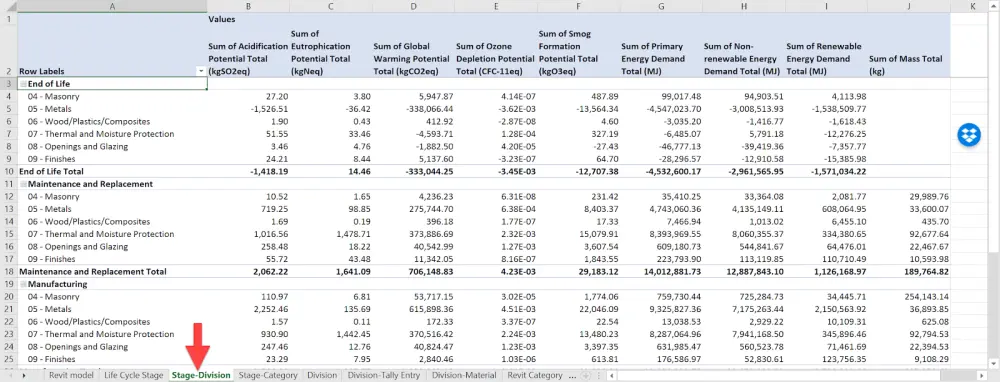Switch to the Revit model sheet tab

click(x=71, y=376)
